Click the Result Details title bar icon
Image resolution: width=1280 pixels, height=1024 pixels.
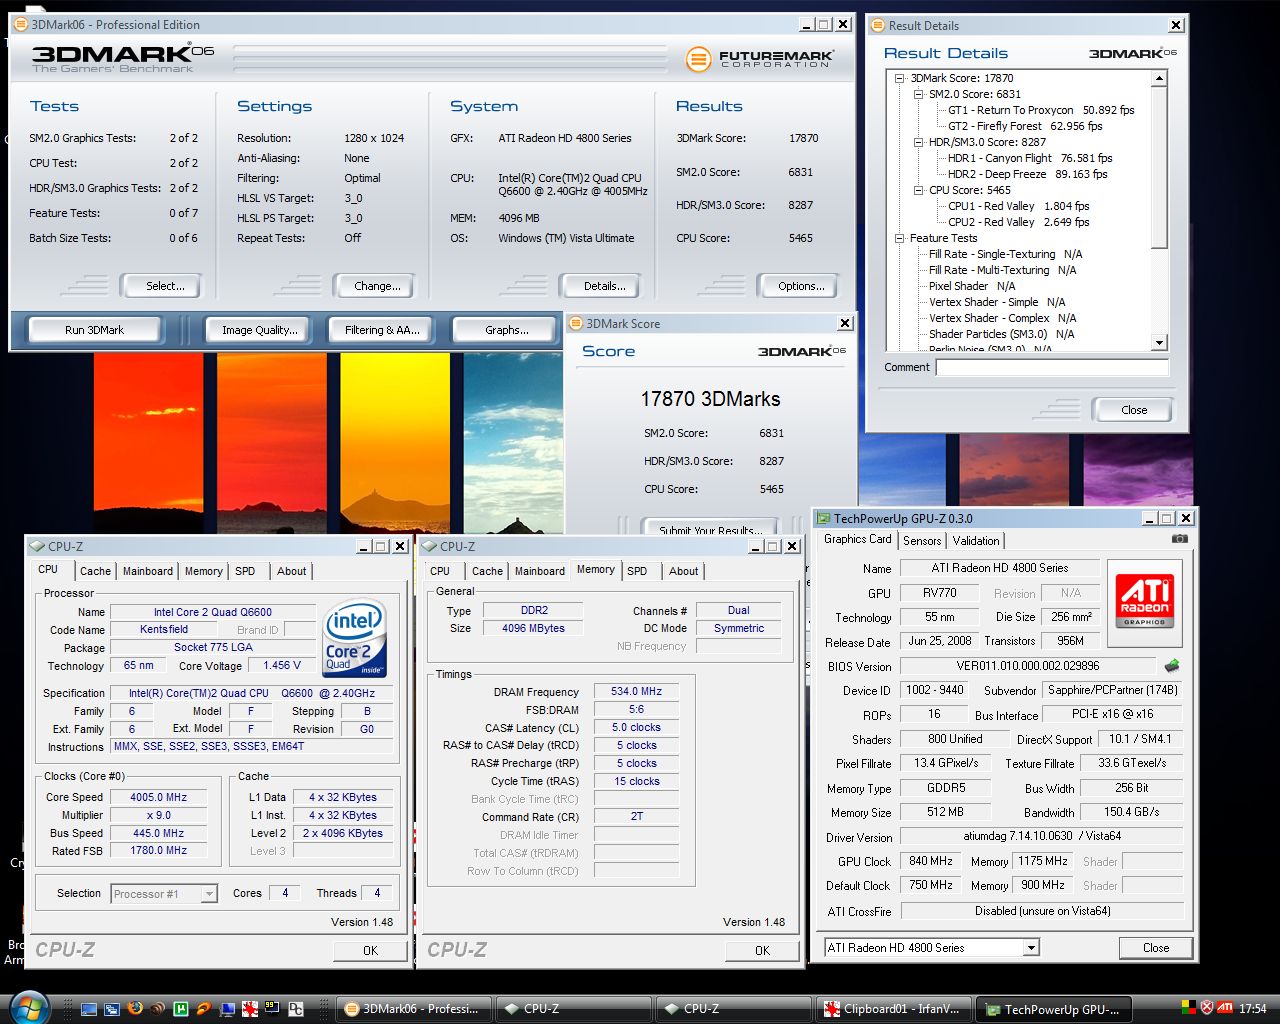[x=877, y=25]
